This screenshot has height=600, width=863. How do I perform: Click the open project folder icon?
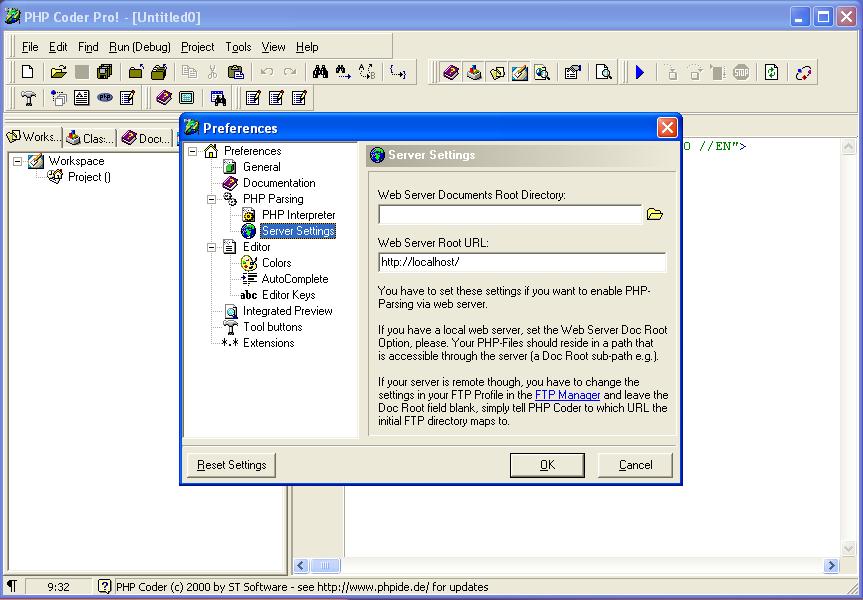coord(136,72)
